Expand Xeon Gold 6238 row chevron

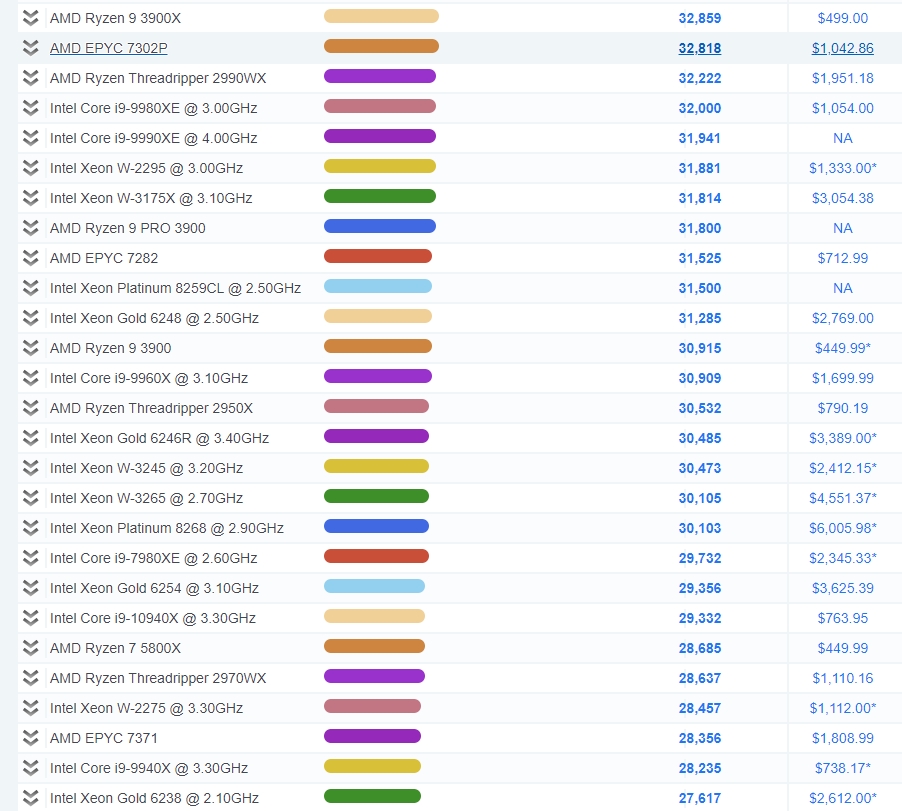click(x=30, y=798)
